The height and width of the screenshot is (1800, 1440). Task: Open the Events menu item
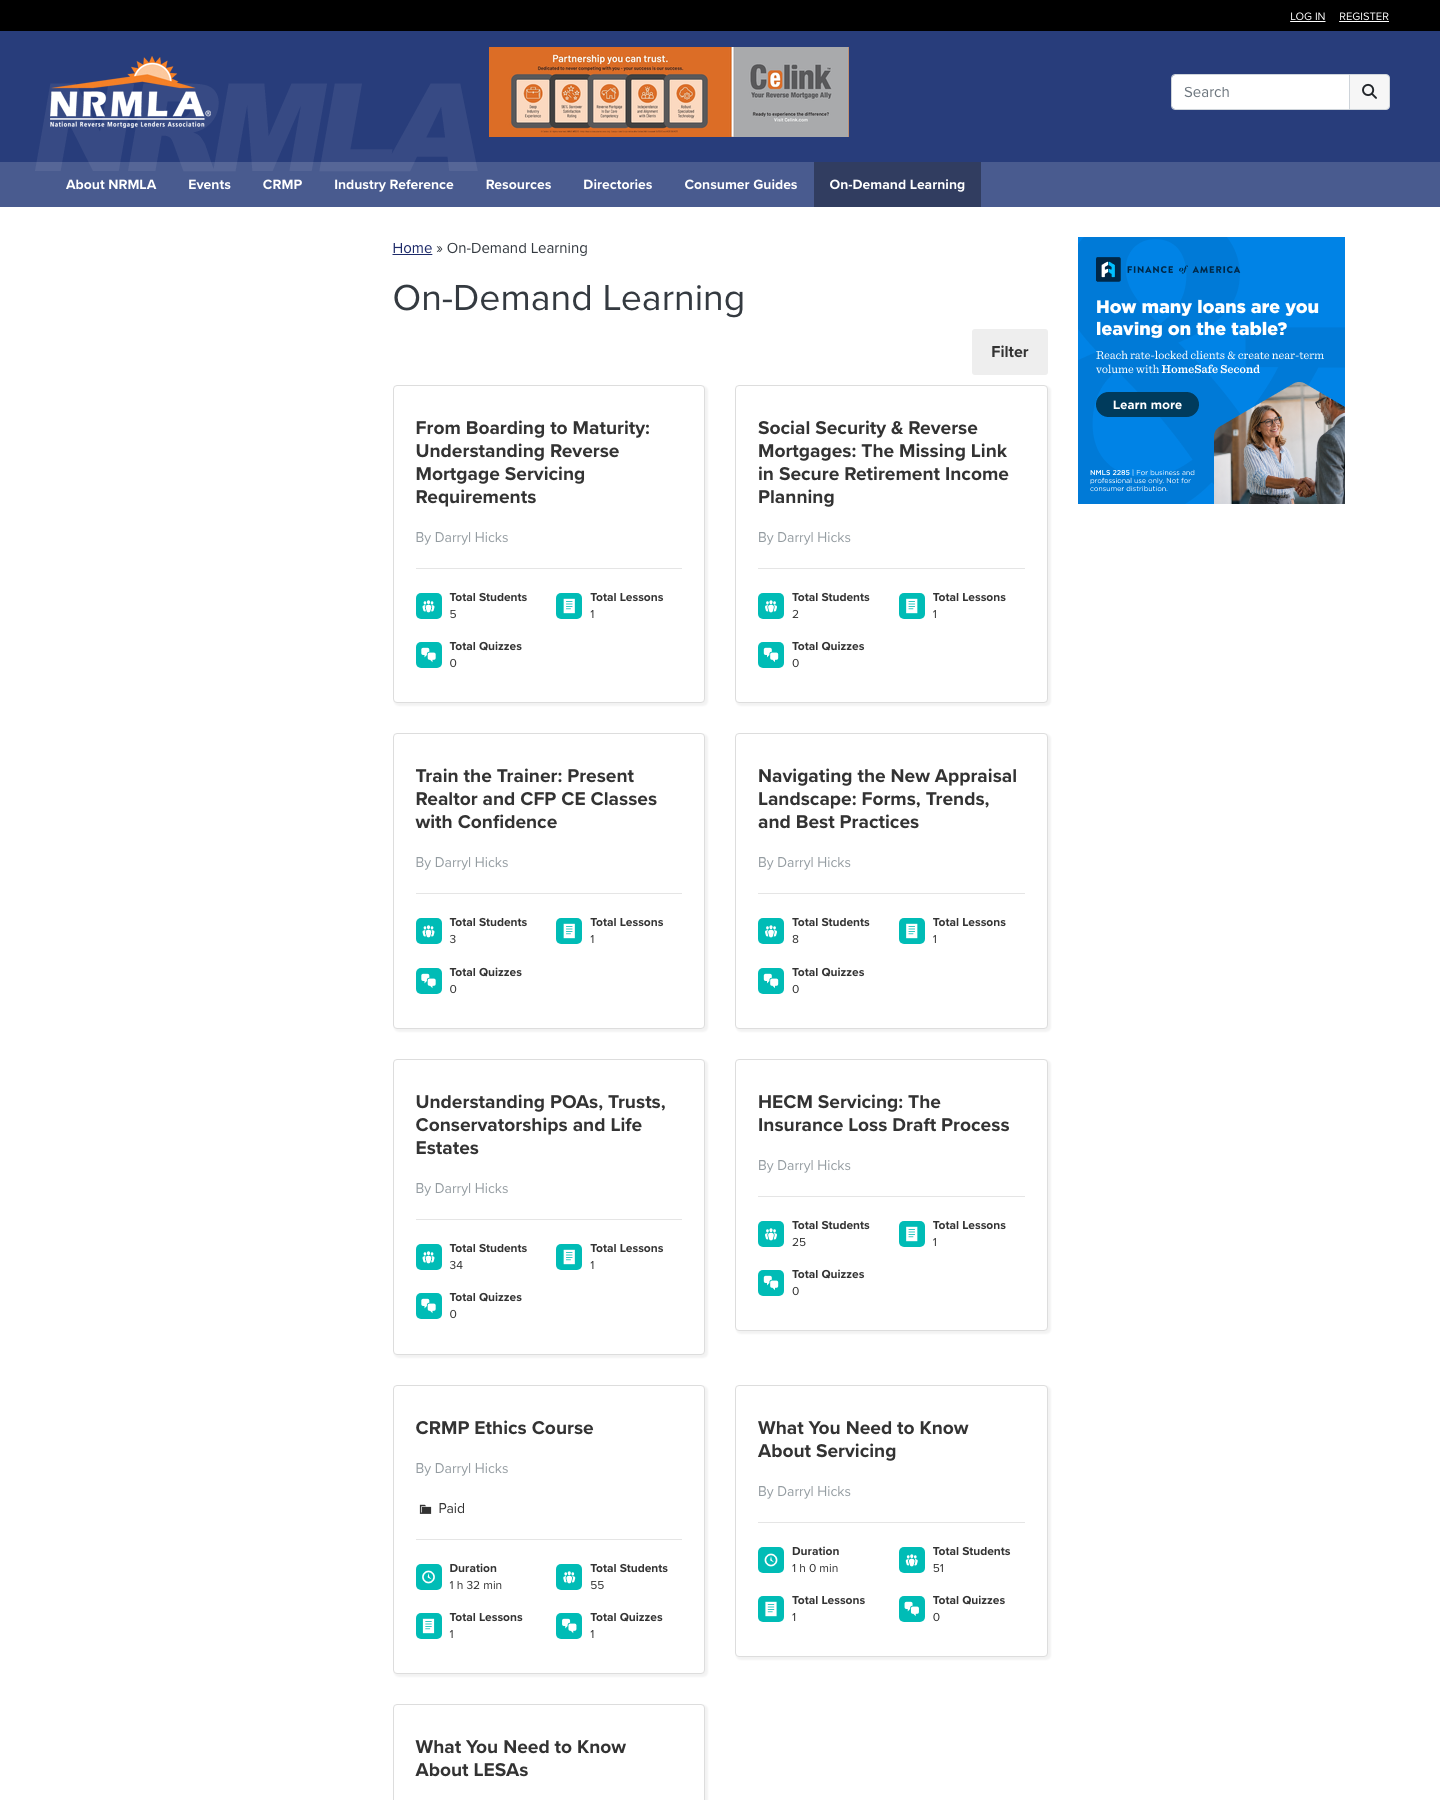(x=209, y=185)
